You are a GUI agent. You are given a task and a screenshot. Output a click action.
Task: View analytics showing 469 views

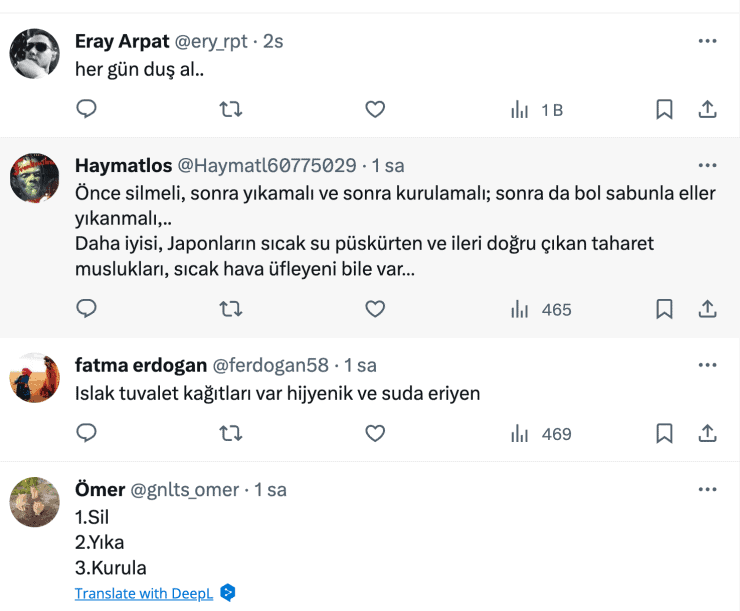(541, 433)
